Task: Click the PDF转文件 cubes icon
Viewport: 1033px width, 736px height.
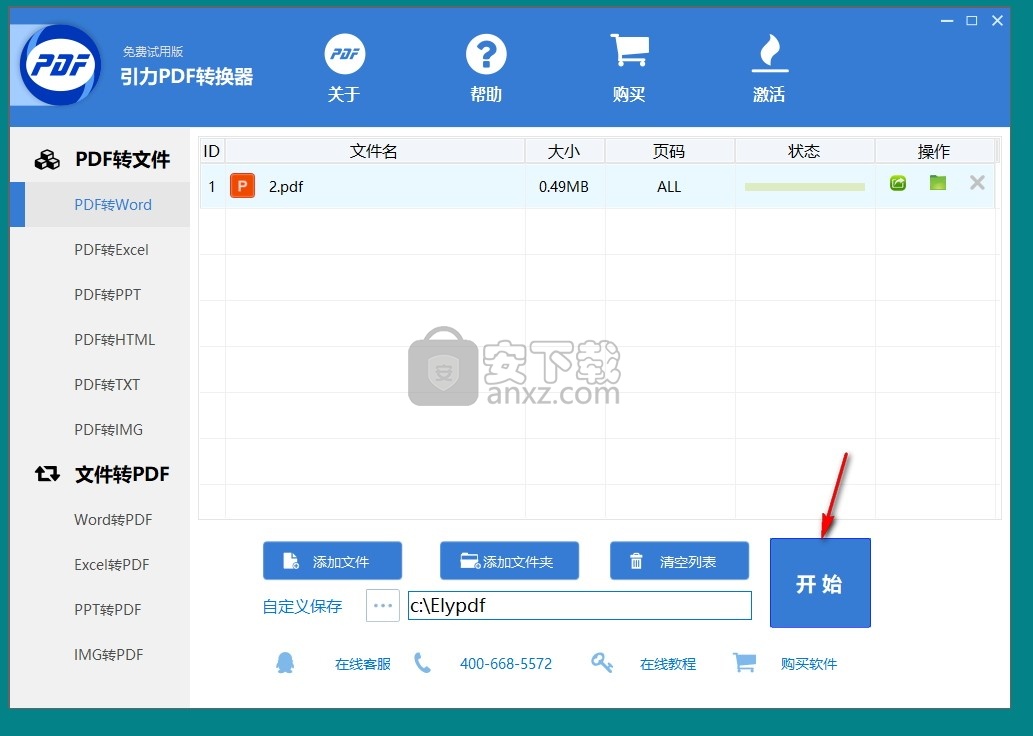Action: pyautogui.click(x=47, y=159)
